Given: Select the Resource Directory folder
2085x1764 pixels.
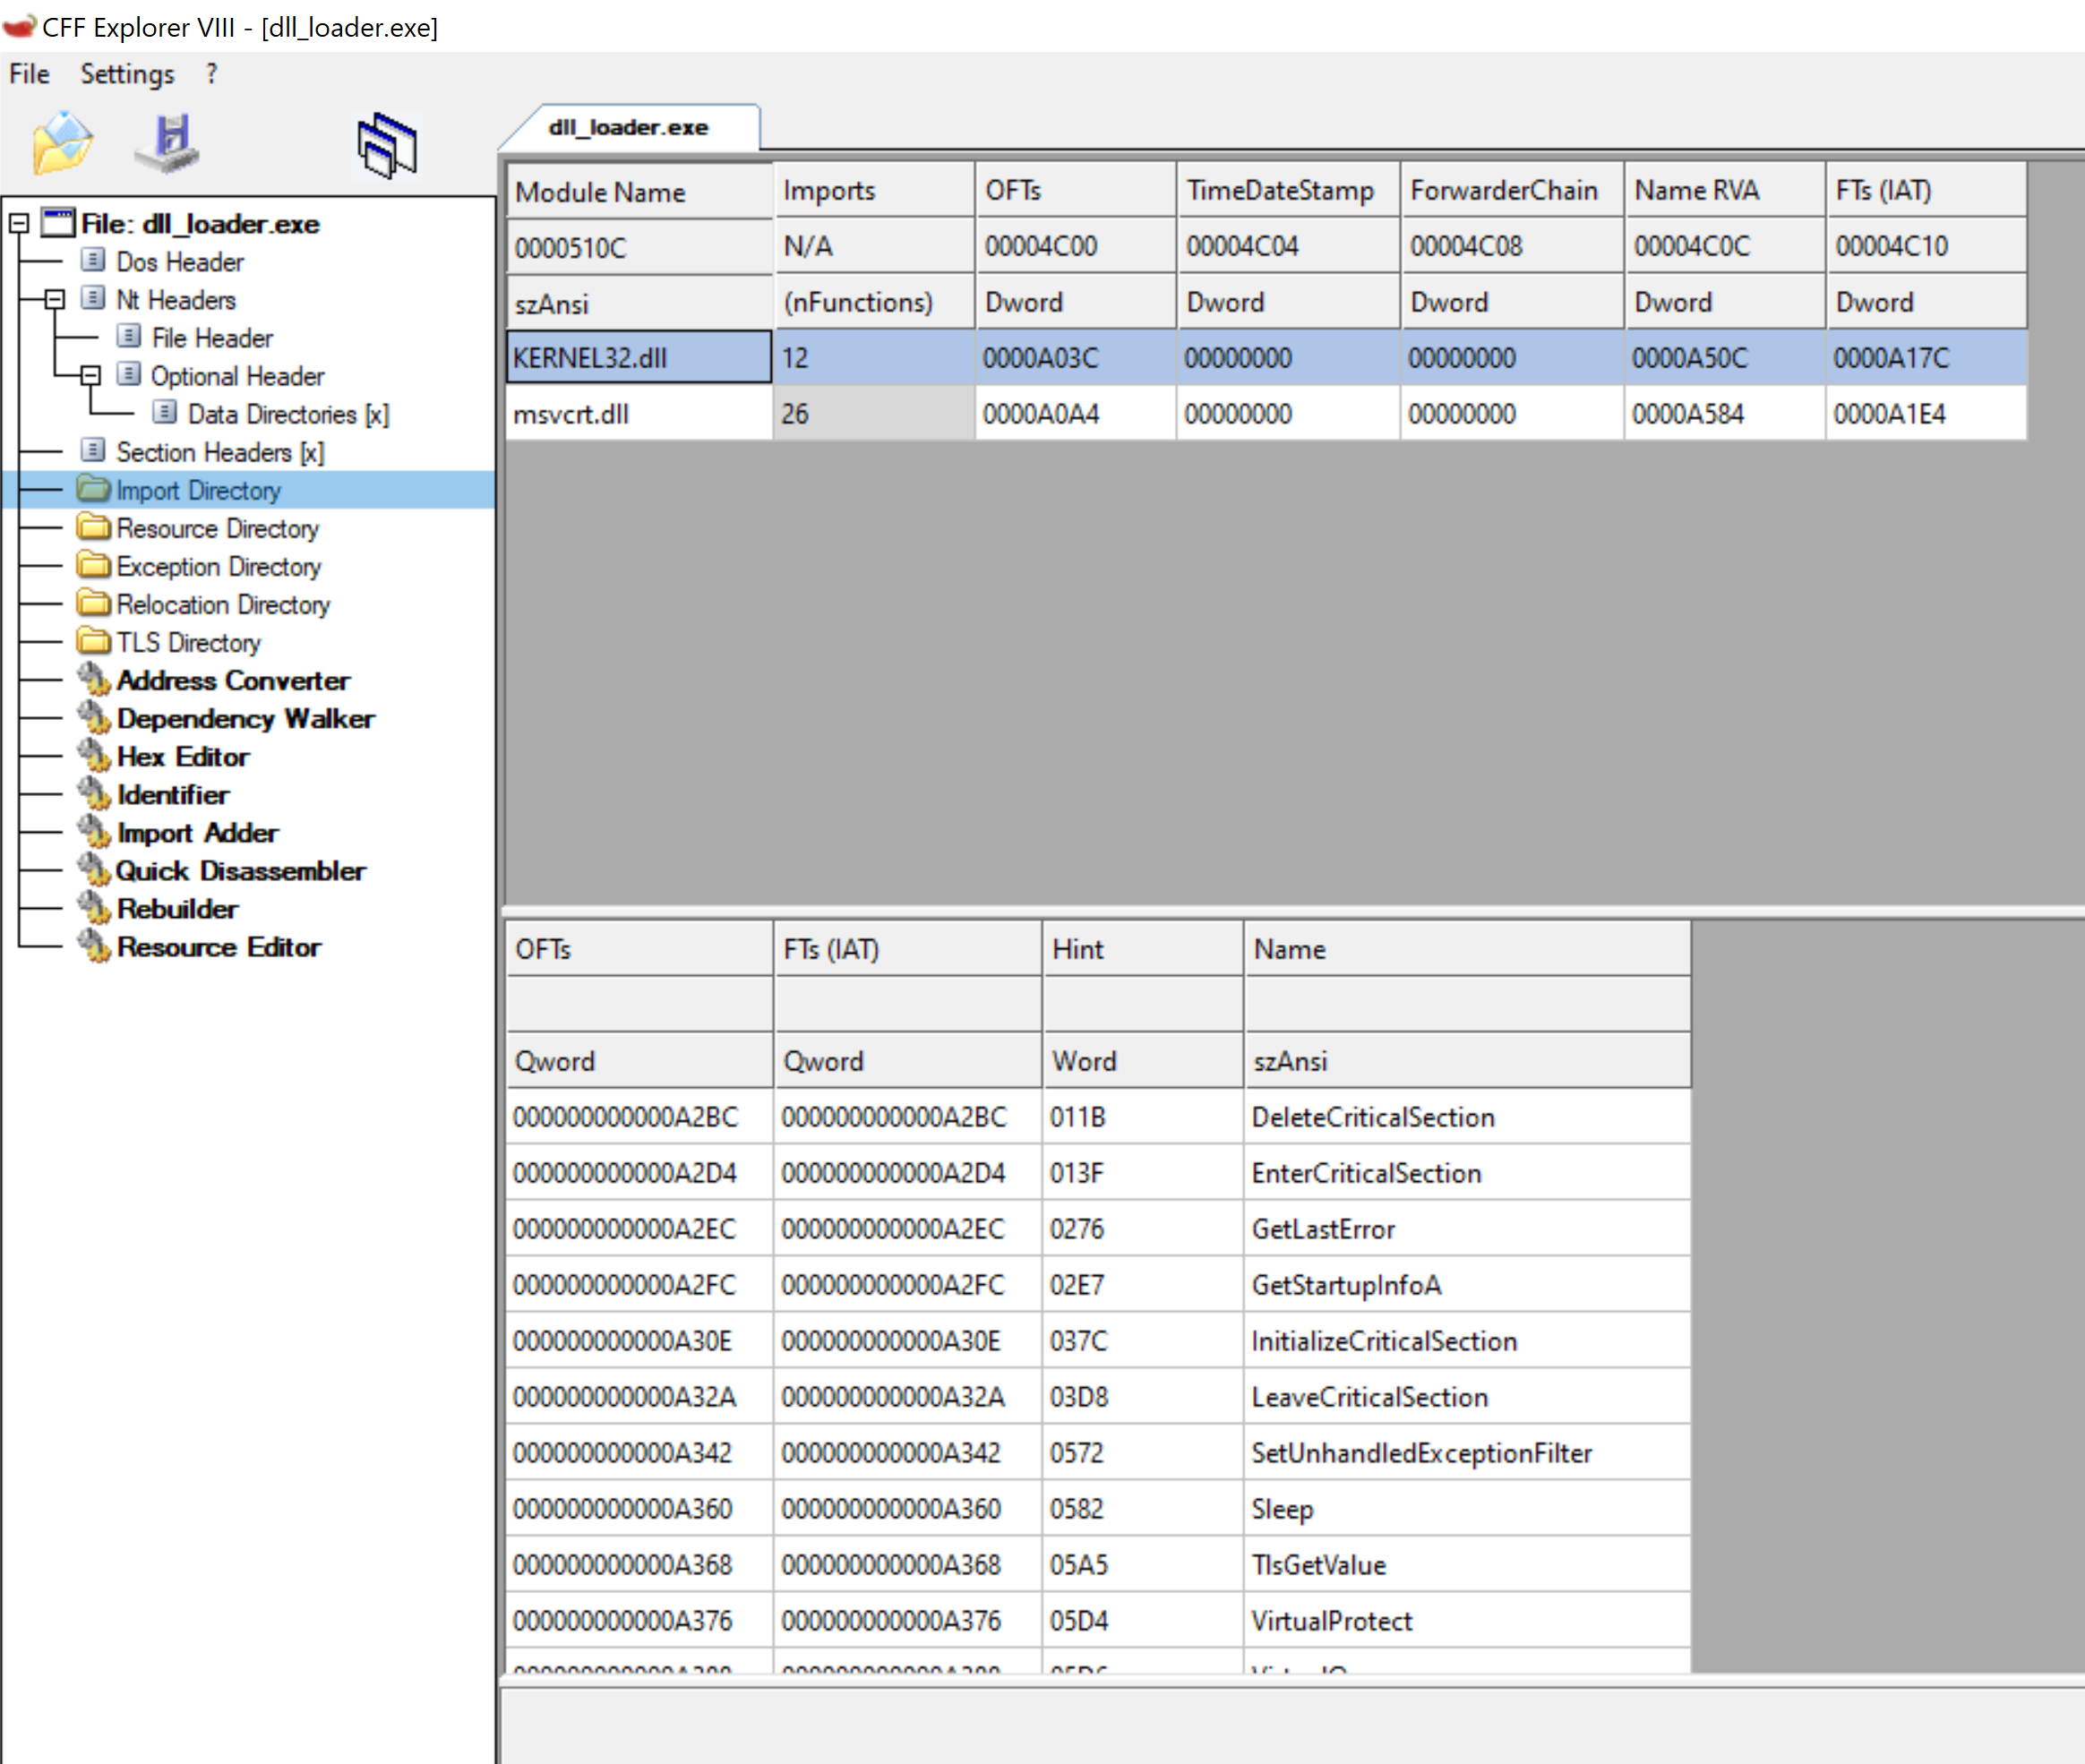Looking at the screenshot, I should (x=217, y=529).
